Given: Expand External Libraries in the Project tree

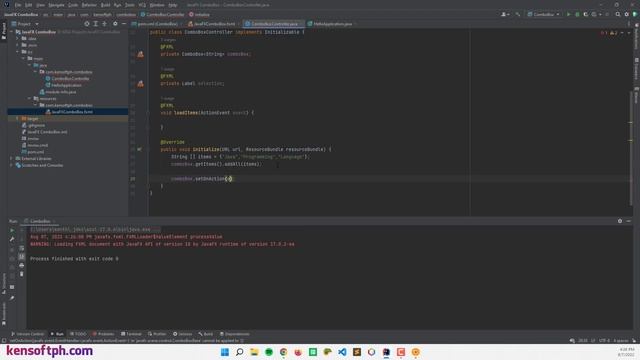Looking at the screenshot, I should 11,158.
